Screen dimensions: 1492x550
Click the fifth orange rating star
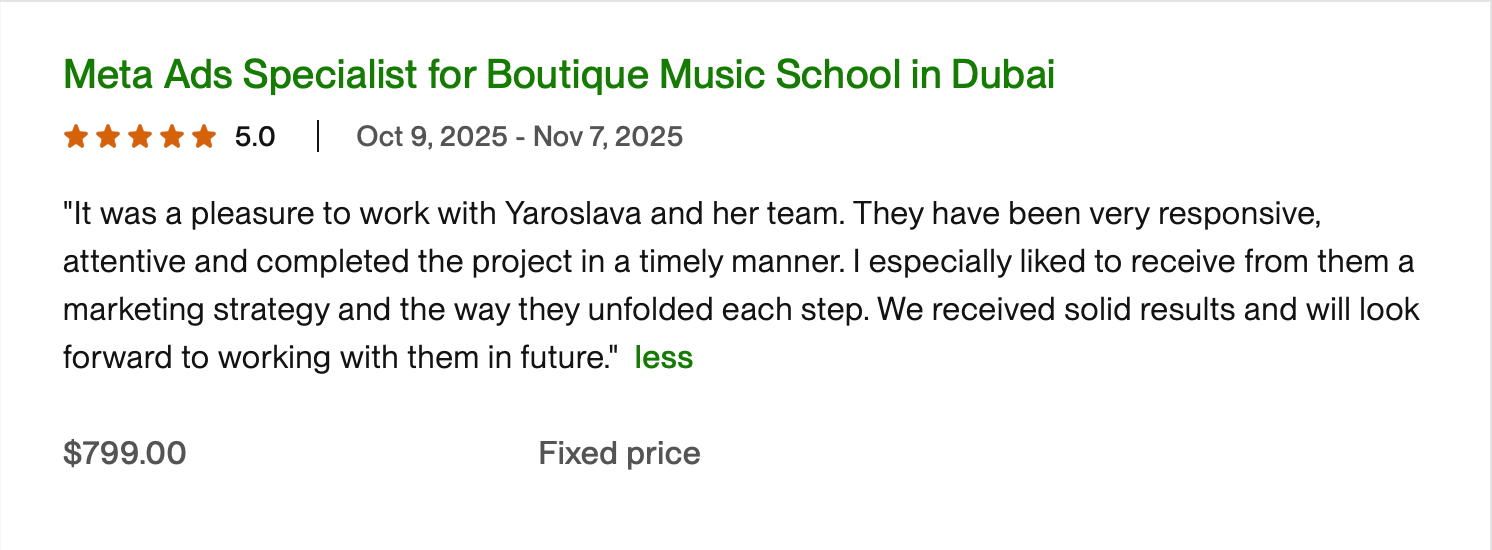[203, 136]
